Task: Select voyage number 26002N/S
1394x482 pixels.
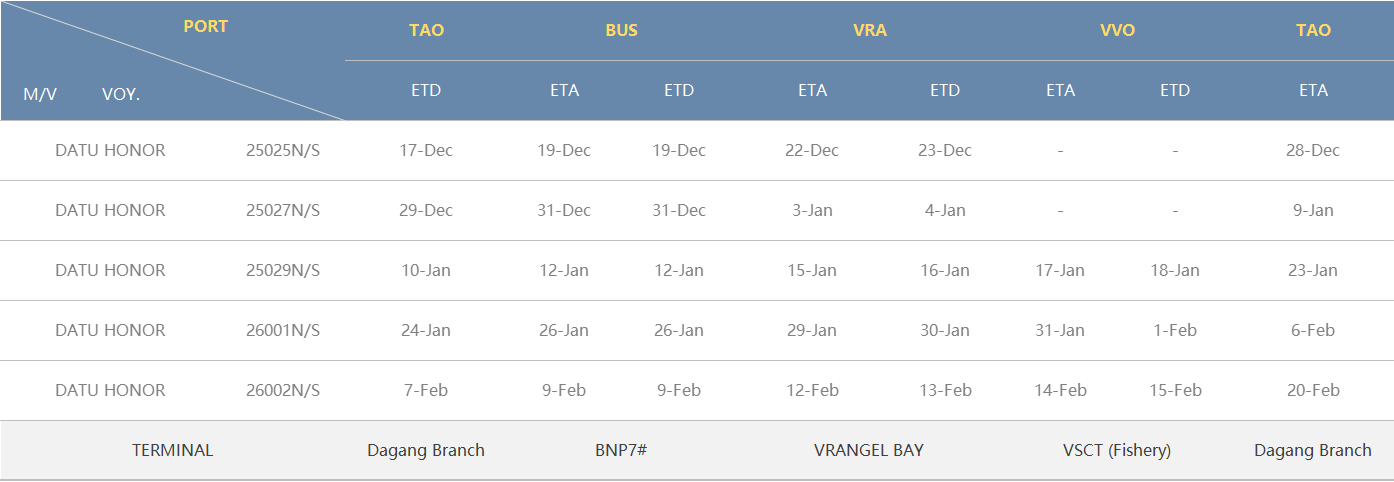Action: (x=283, y=390)
